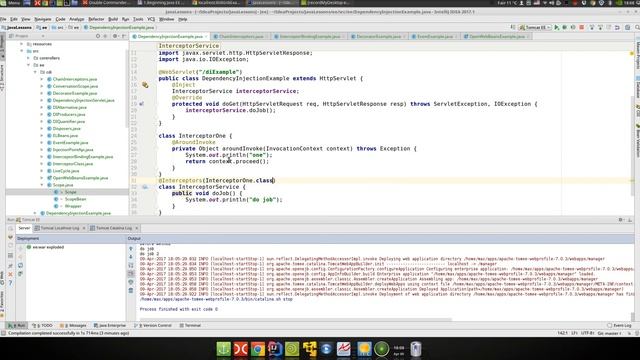Screen dimensions: 640x360
Task: Click the javaLessons breadcrumb in the navigation bar
Action: (x=17, y=27)
